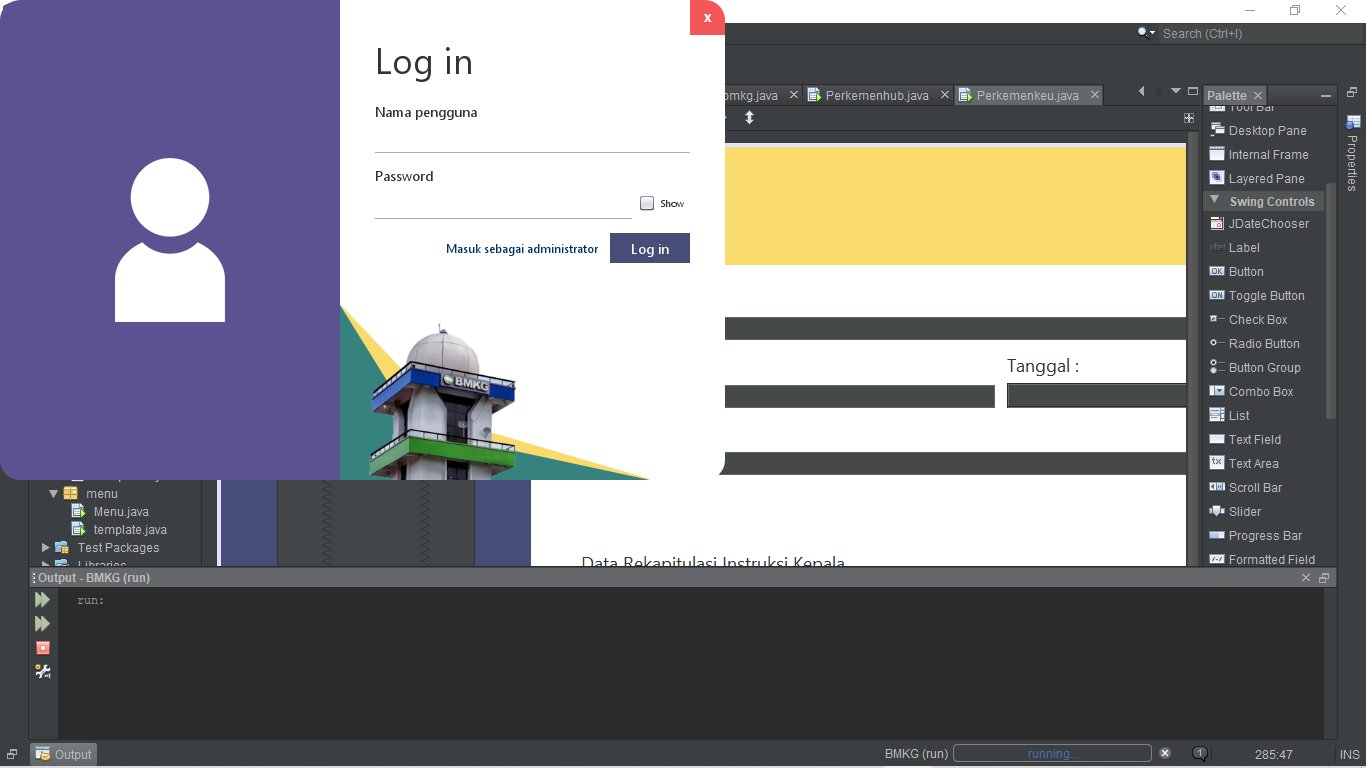Choose the Layered Pane palette item
The width and height of the screenshot is (1366, 768).
[1266, 179]
